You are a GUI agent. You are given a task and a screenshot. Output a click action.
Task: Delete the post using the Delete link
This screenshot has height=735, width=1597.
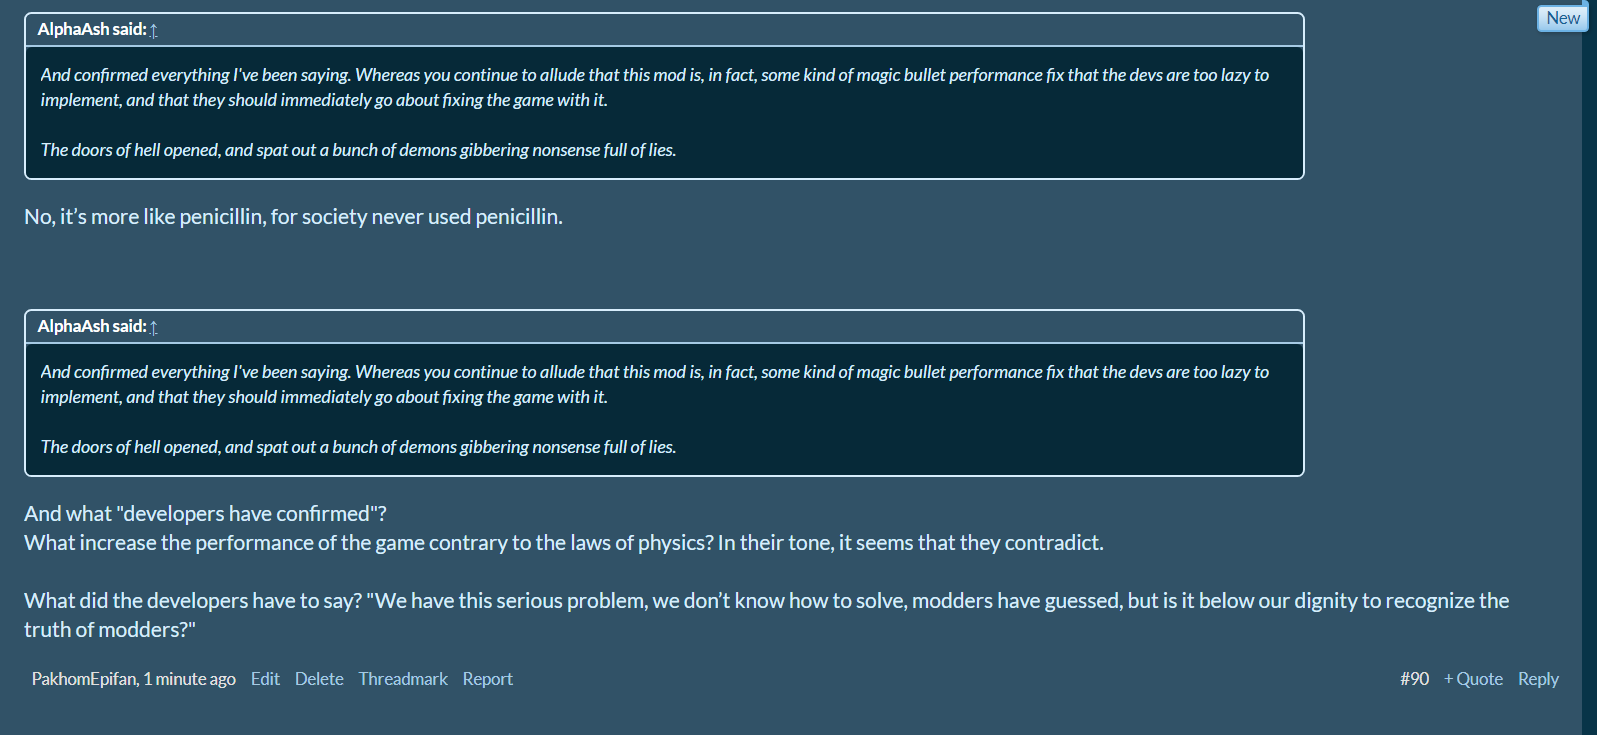pos(319,679)
